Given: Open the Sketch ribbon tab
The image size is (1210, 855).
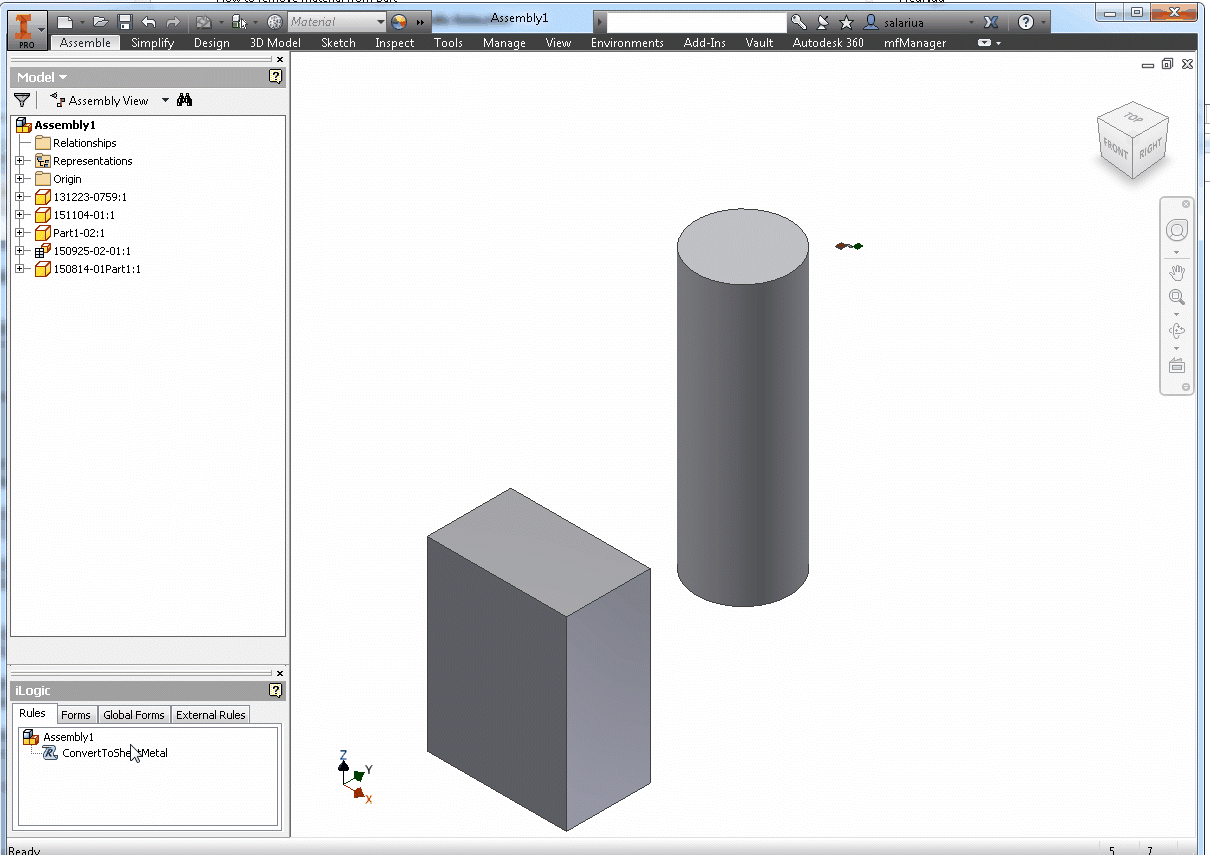Looking at the screenshot, I should (338, 43).
